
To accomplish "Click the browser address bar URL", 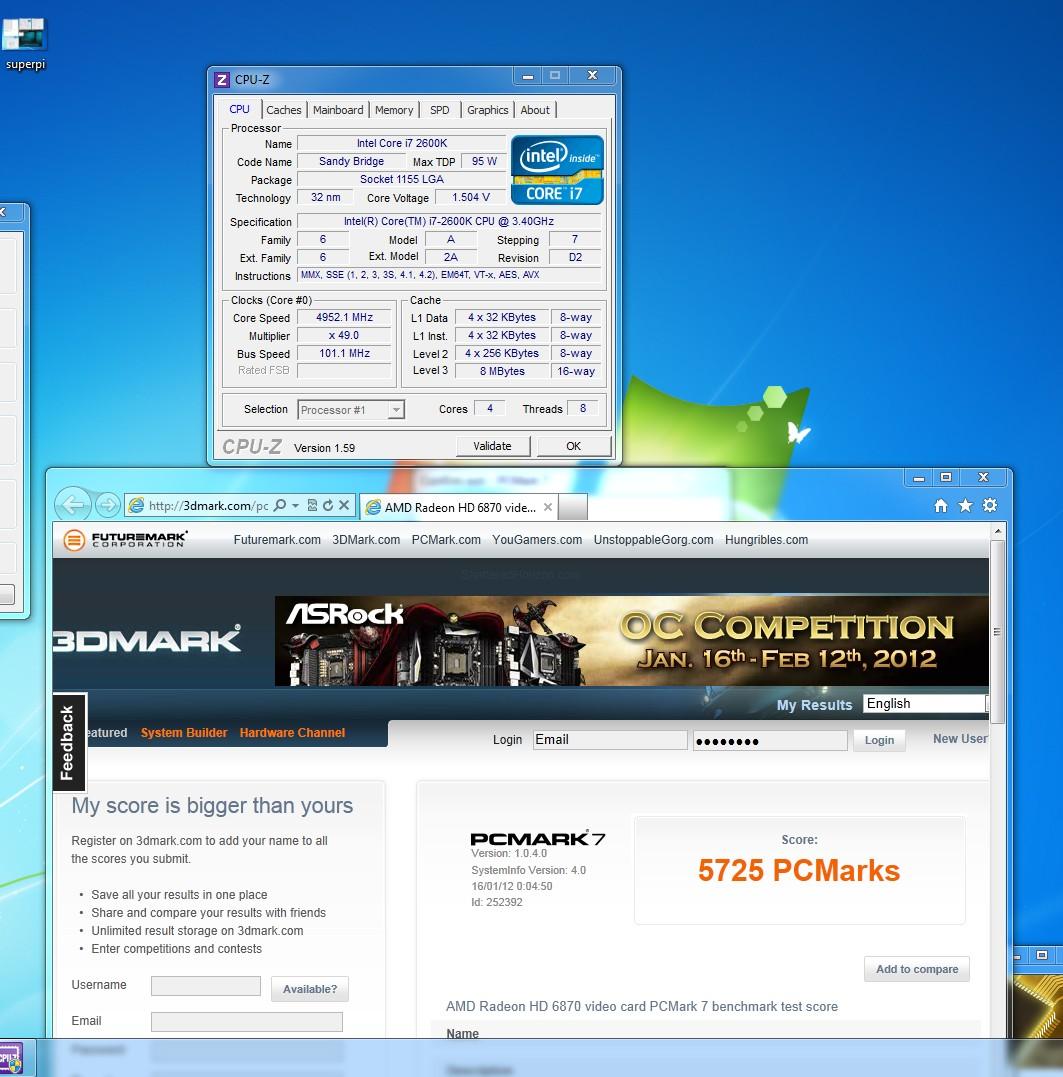I will coord(208,506).
